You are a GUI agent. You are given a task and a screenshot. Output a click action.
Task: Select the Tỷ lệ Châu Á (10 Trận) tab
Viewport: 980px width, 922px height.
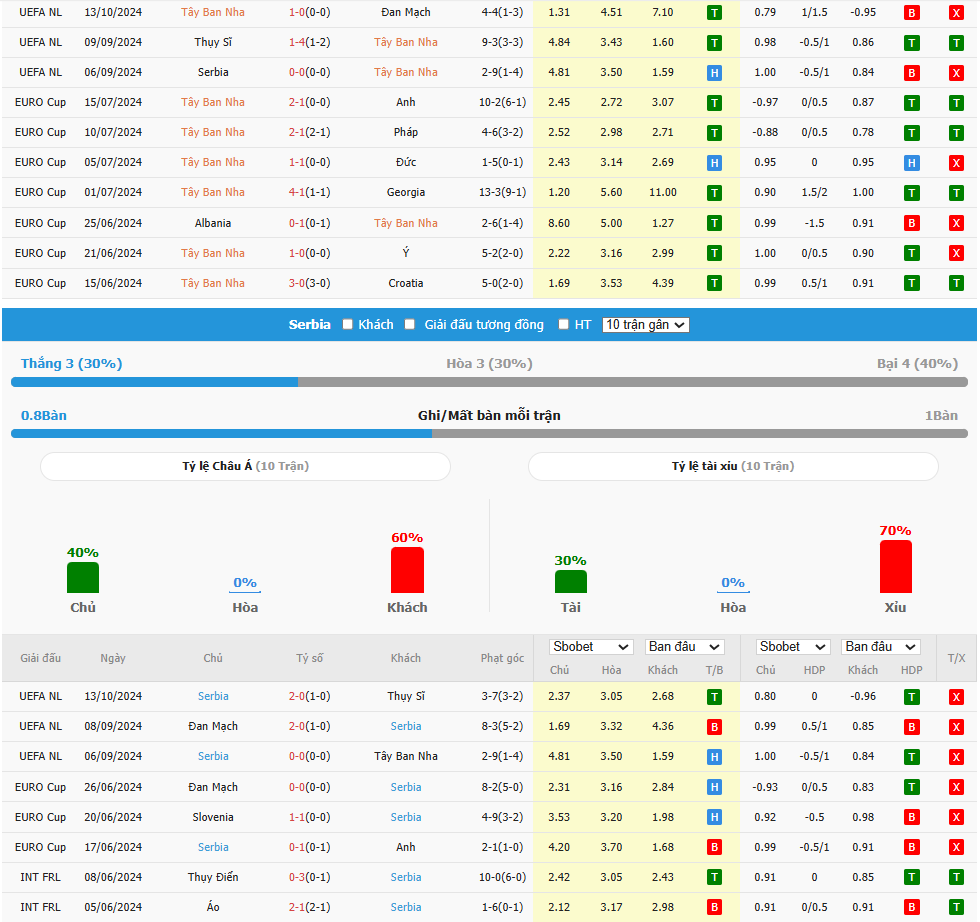point(245,466)
